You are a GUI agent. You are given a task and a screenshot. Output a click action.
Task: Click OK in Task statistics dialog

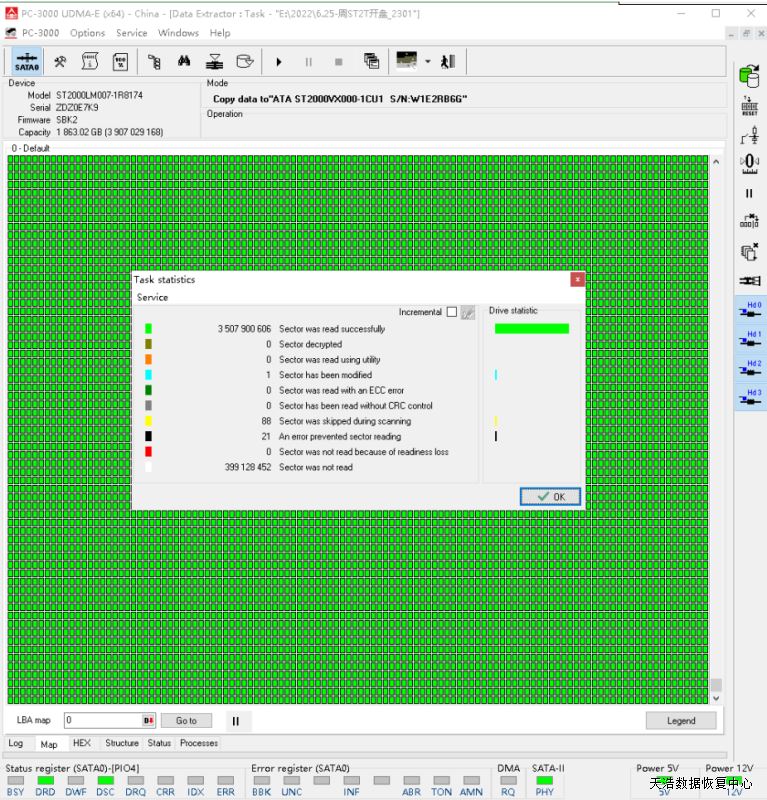coord(550,496)
